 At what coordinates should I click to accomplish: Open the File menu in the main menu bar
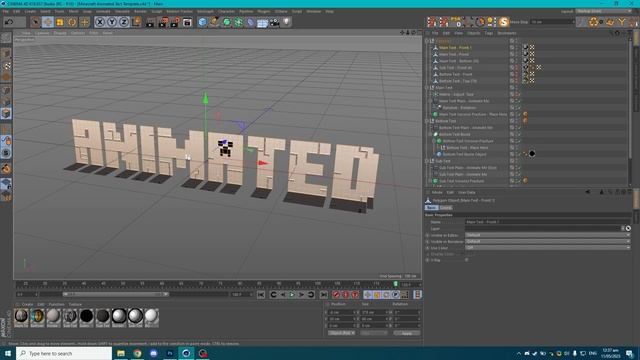click(x=5, y=11)
